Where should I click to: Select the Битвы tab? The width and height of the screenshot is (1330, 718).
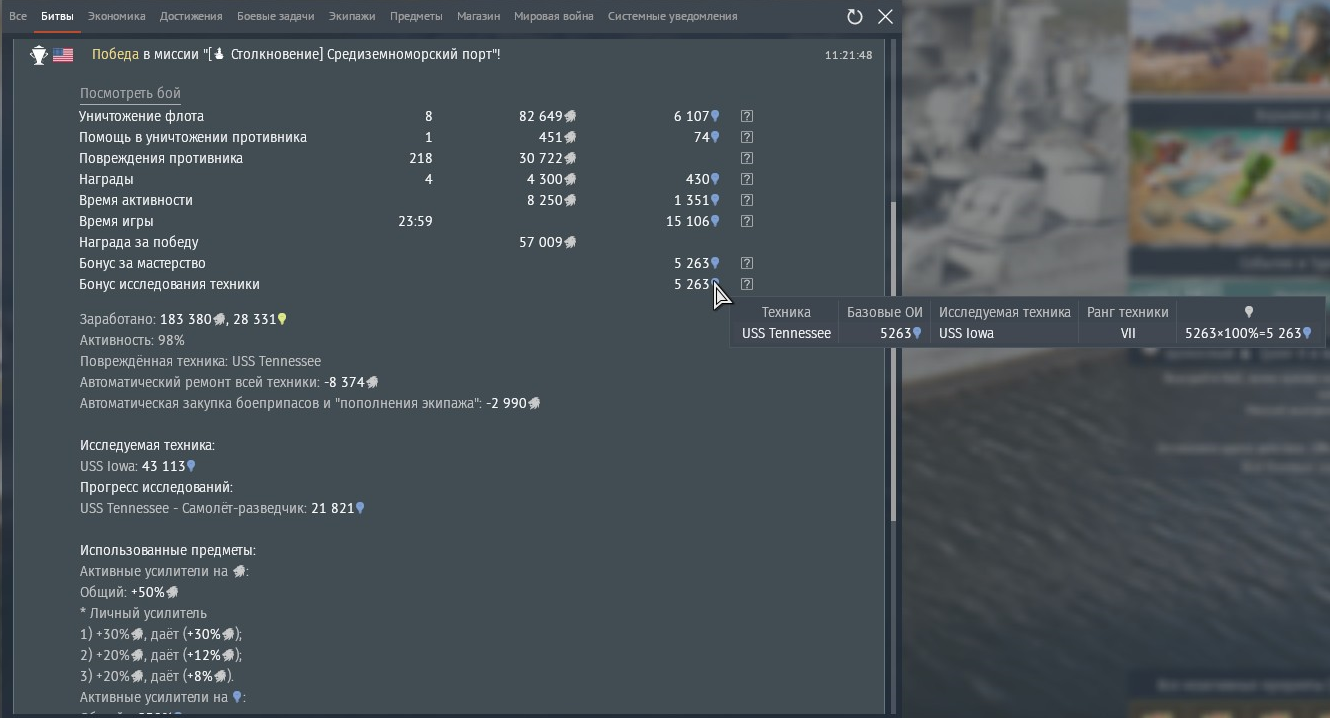(x=57, y=16)
